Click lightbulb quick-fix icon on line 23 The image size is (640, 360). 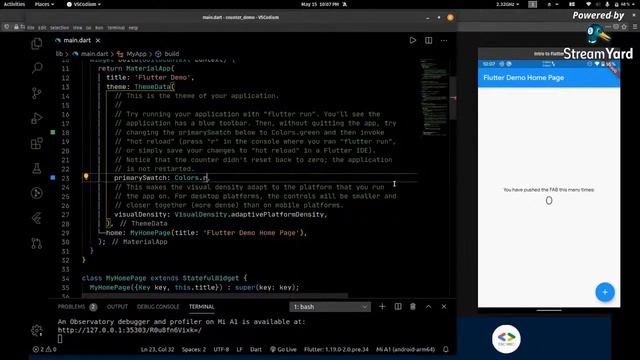tap(86, 177)
